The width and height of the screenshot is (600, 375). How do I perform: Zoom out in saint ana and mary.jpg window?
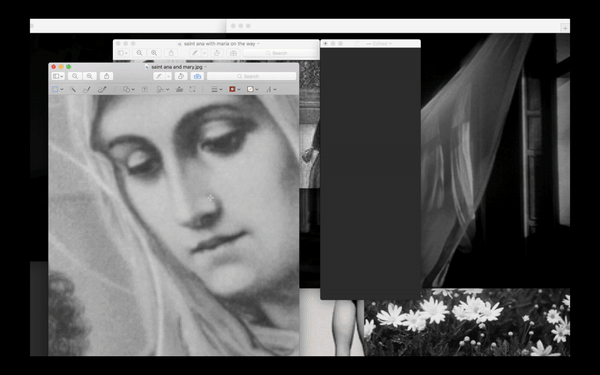[x=75, y=76]
